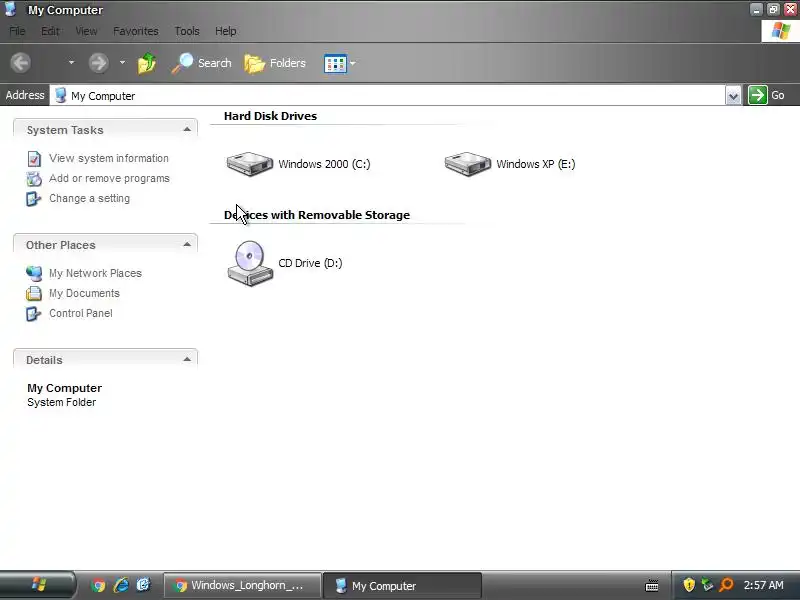
Task: Collapse the Details panel
Action: [187, 359]
